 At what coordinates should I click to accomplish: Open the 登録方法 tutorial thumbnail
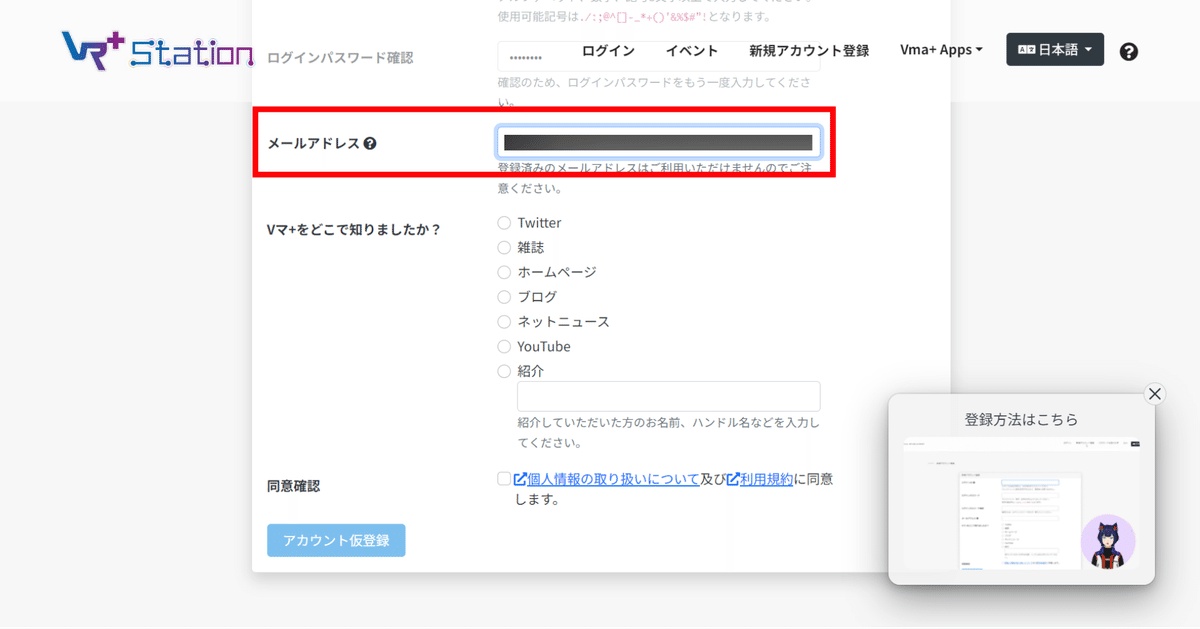coord(1020,504)
